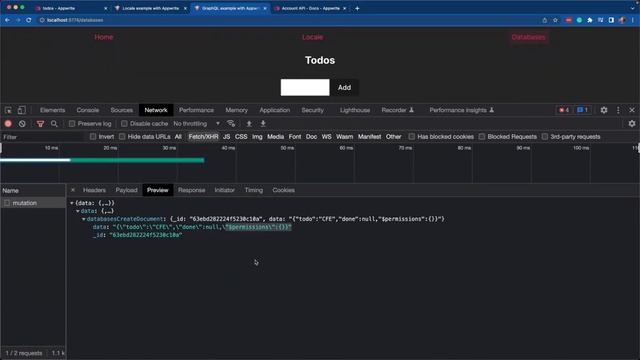Switch to the Console panel
Screen dimensions: 640x360
(88, 110)
